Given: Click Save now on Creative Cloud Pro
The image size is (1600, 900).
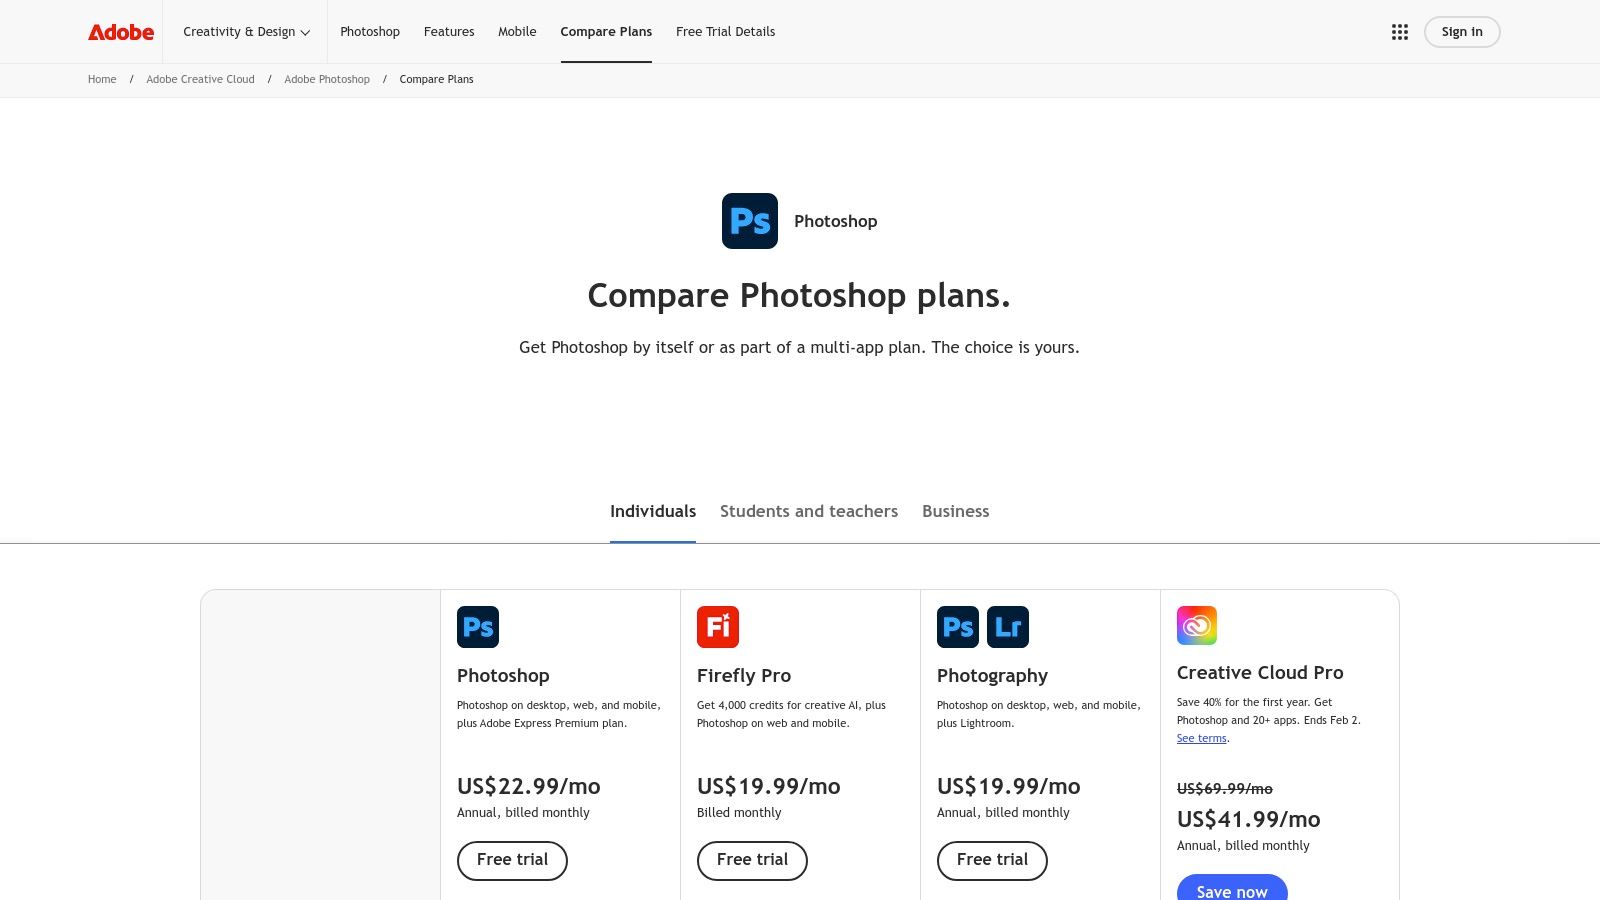Looking at the screenshot, I should pyautogui.click(x=1231, y=891).
